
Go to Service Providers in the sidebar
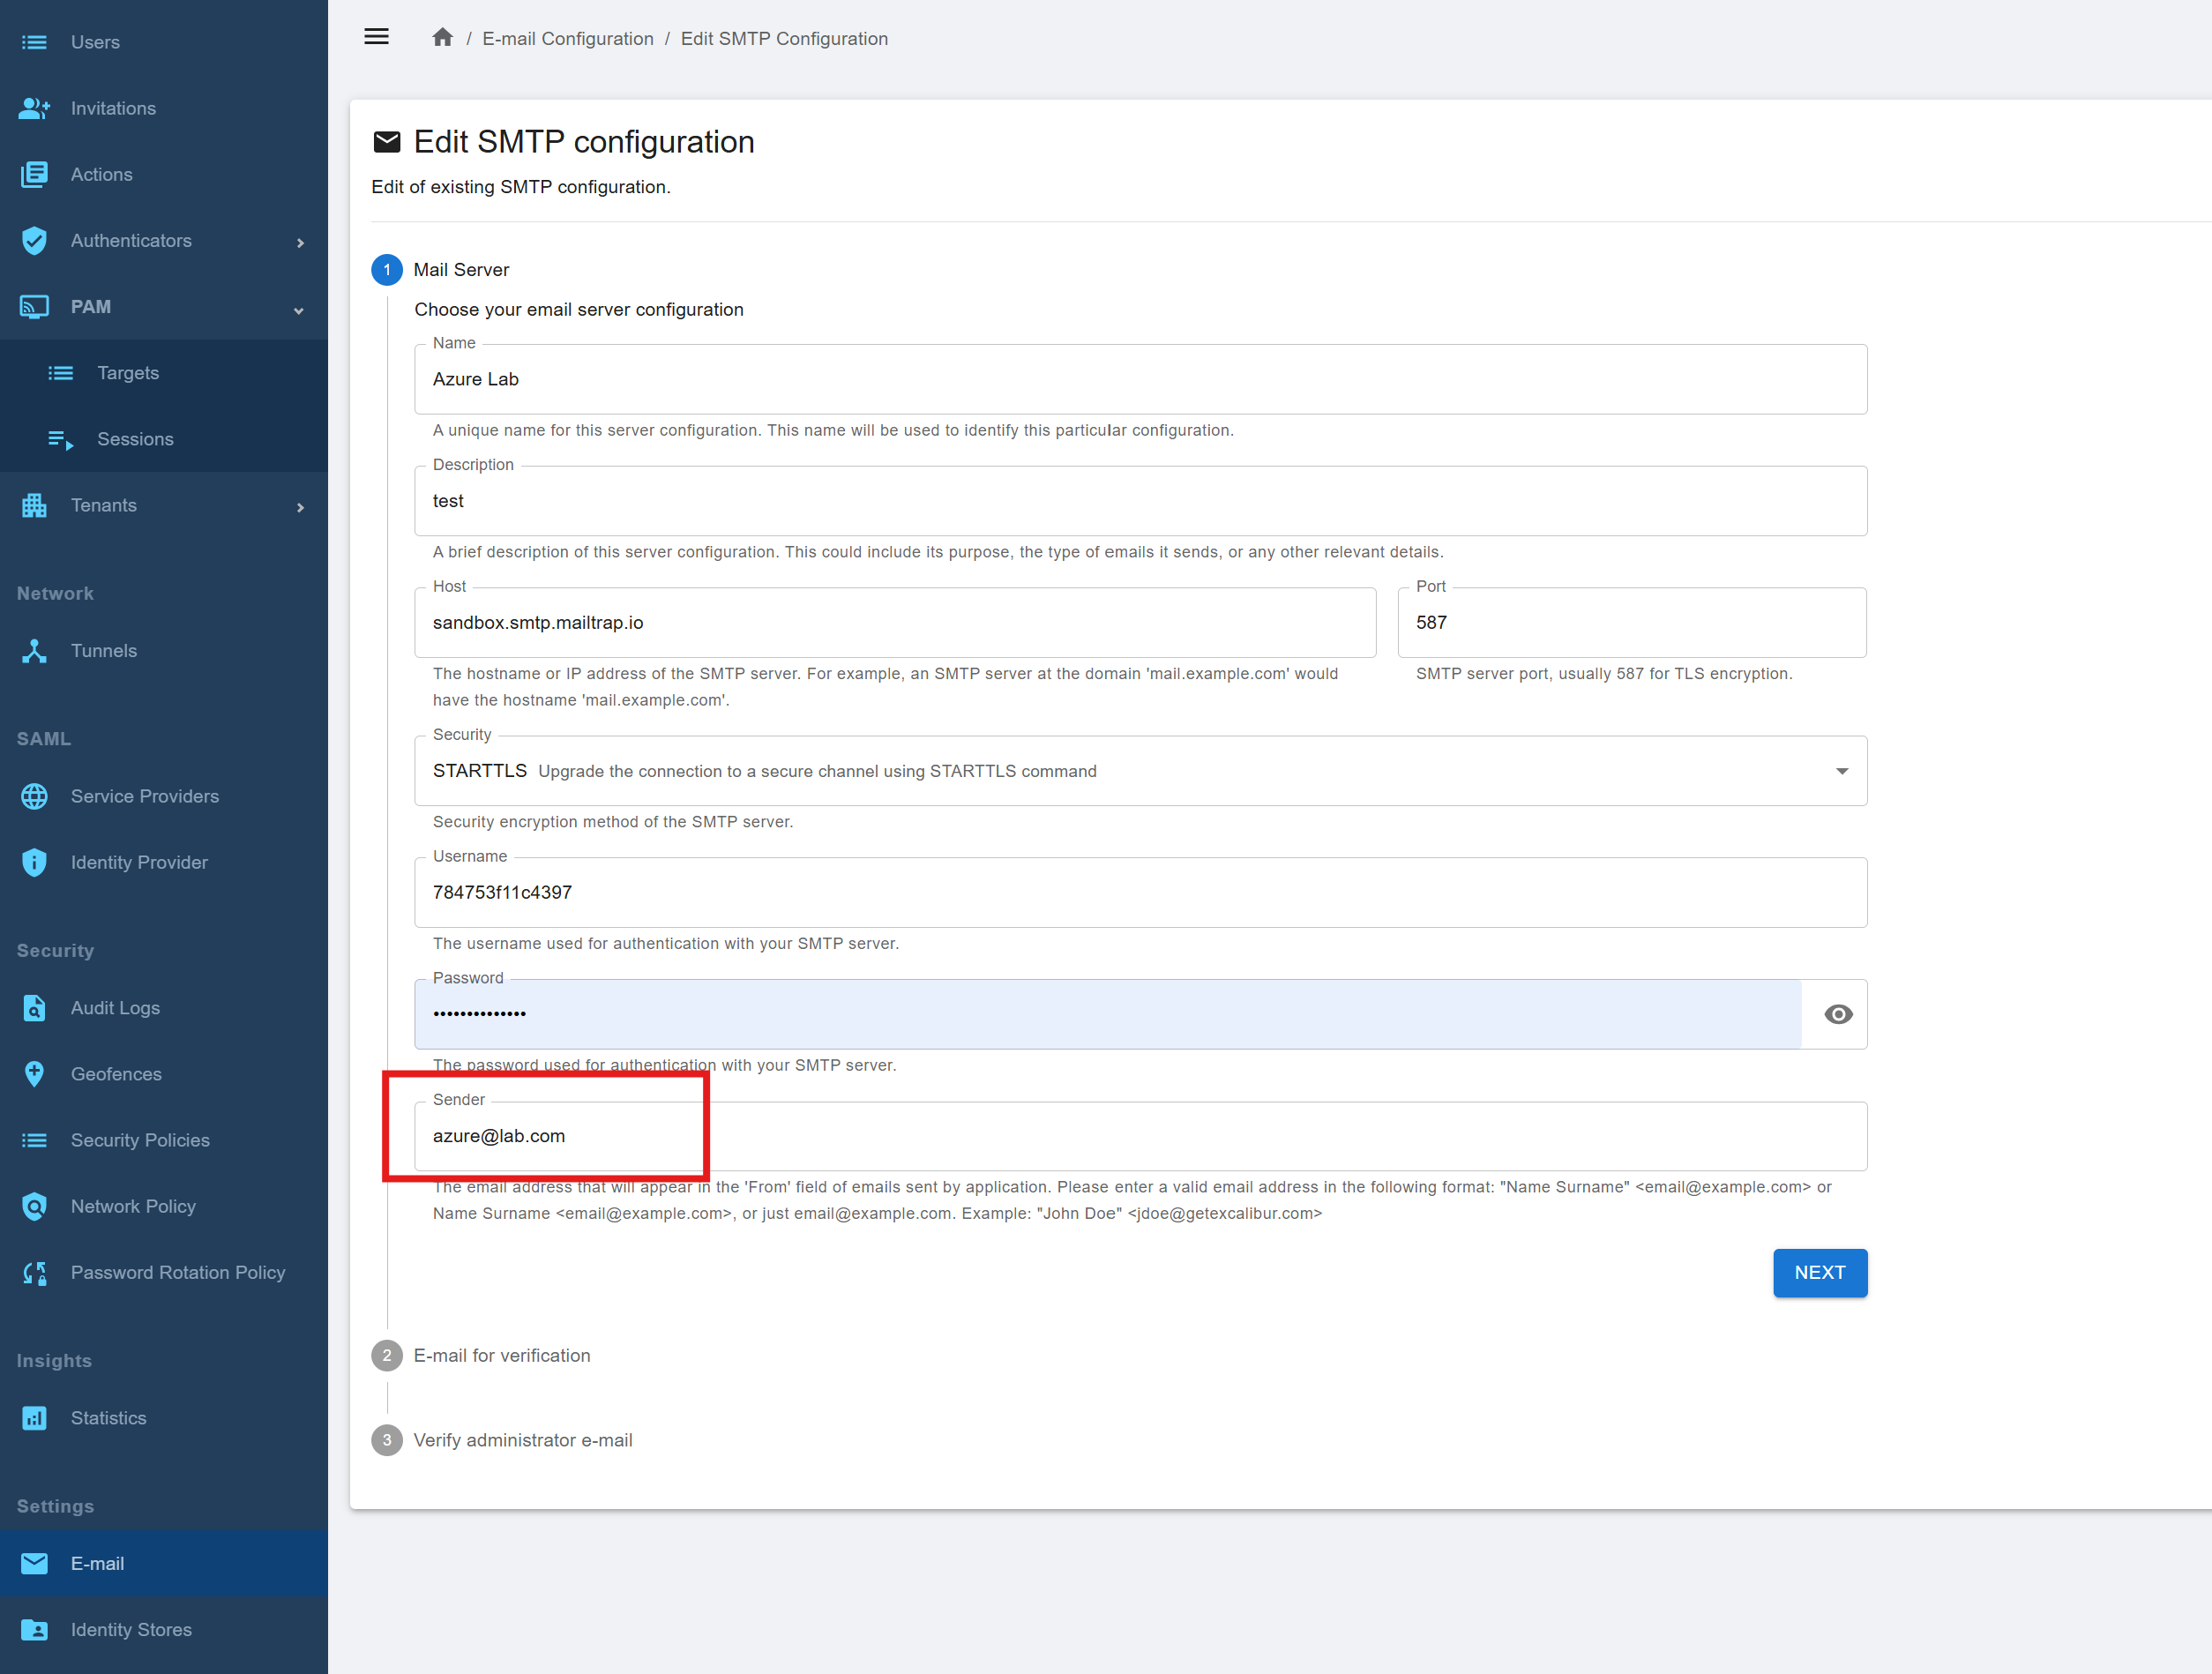tap(144, 796)
